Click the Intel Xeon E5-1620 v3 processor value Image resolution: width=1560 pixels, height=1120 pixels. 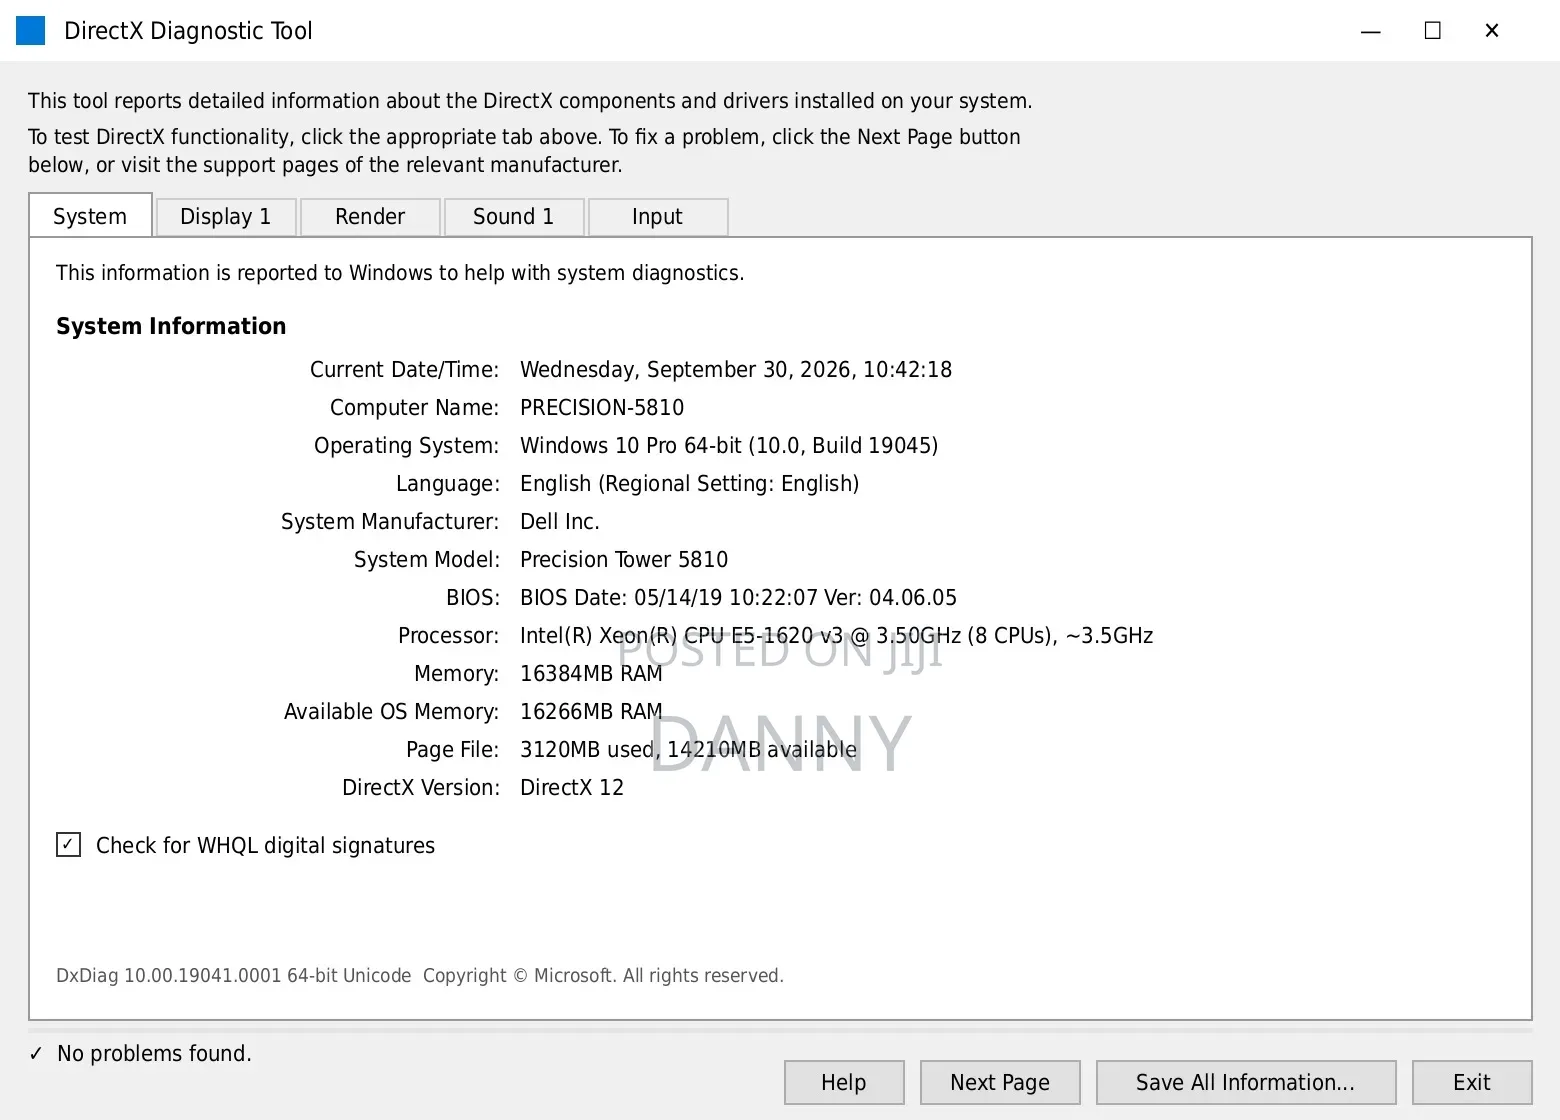[836, 636]
